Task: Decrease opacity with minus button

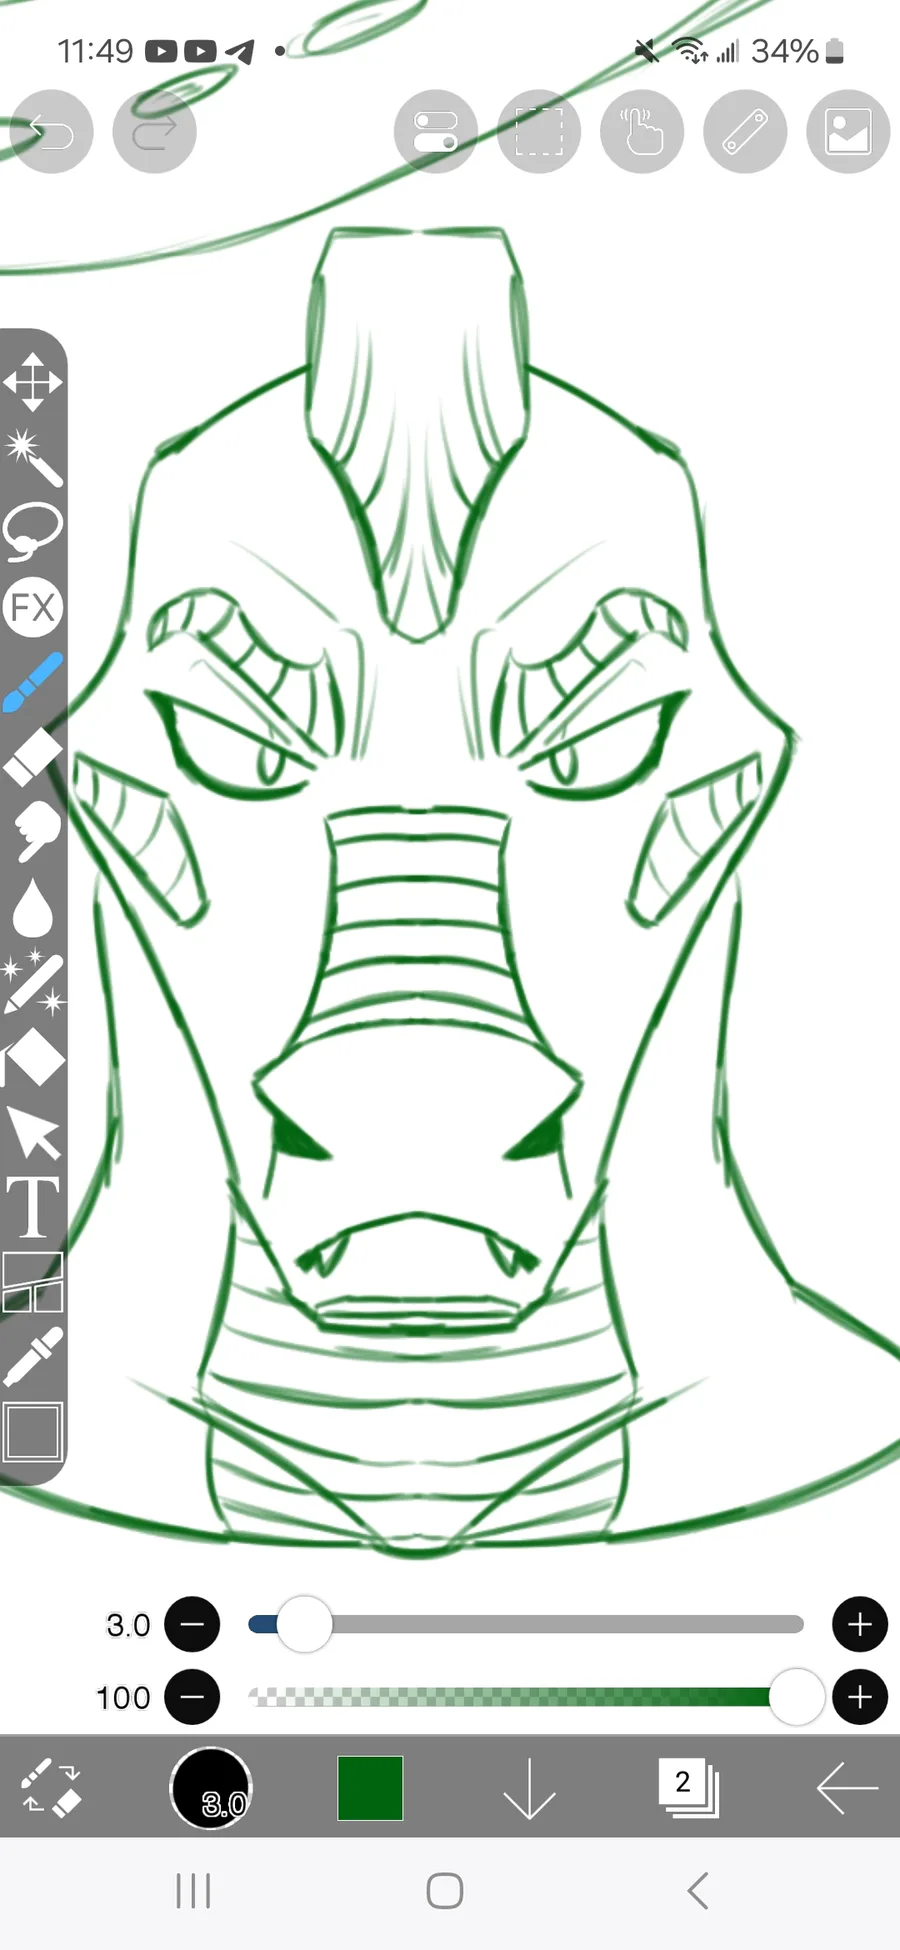Action: tap(192, 1697)
